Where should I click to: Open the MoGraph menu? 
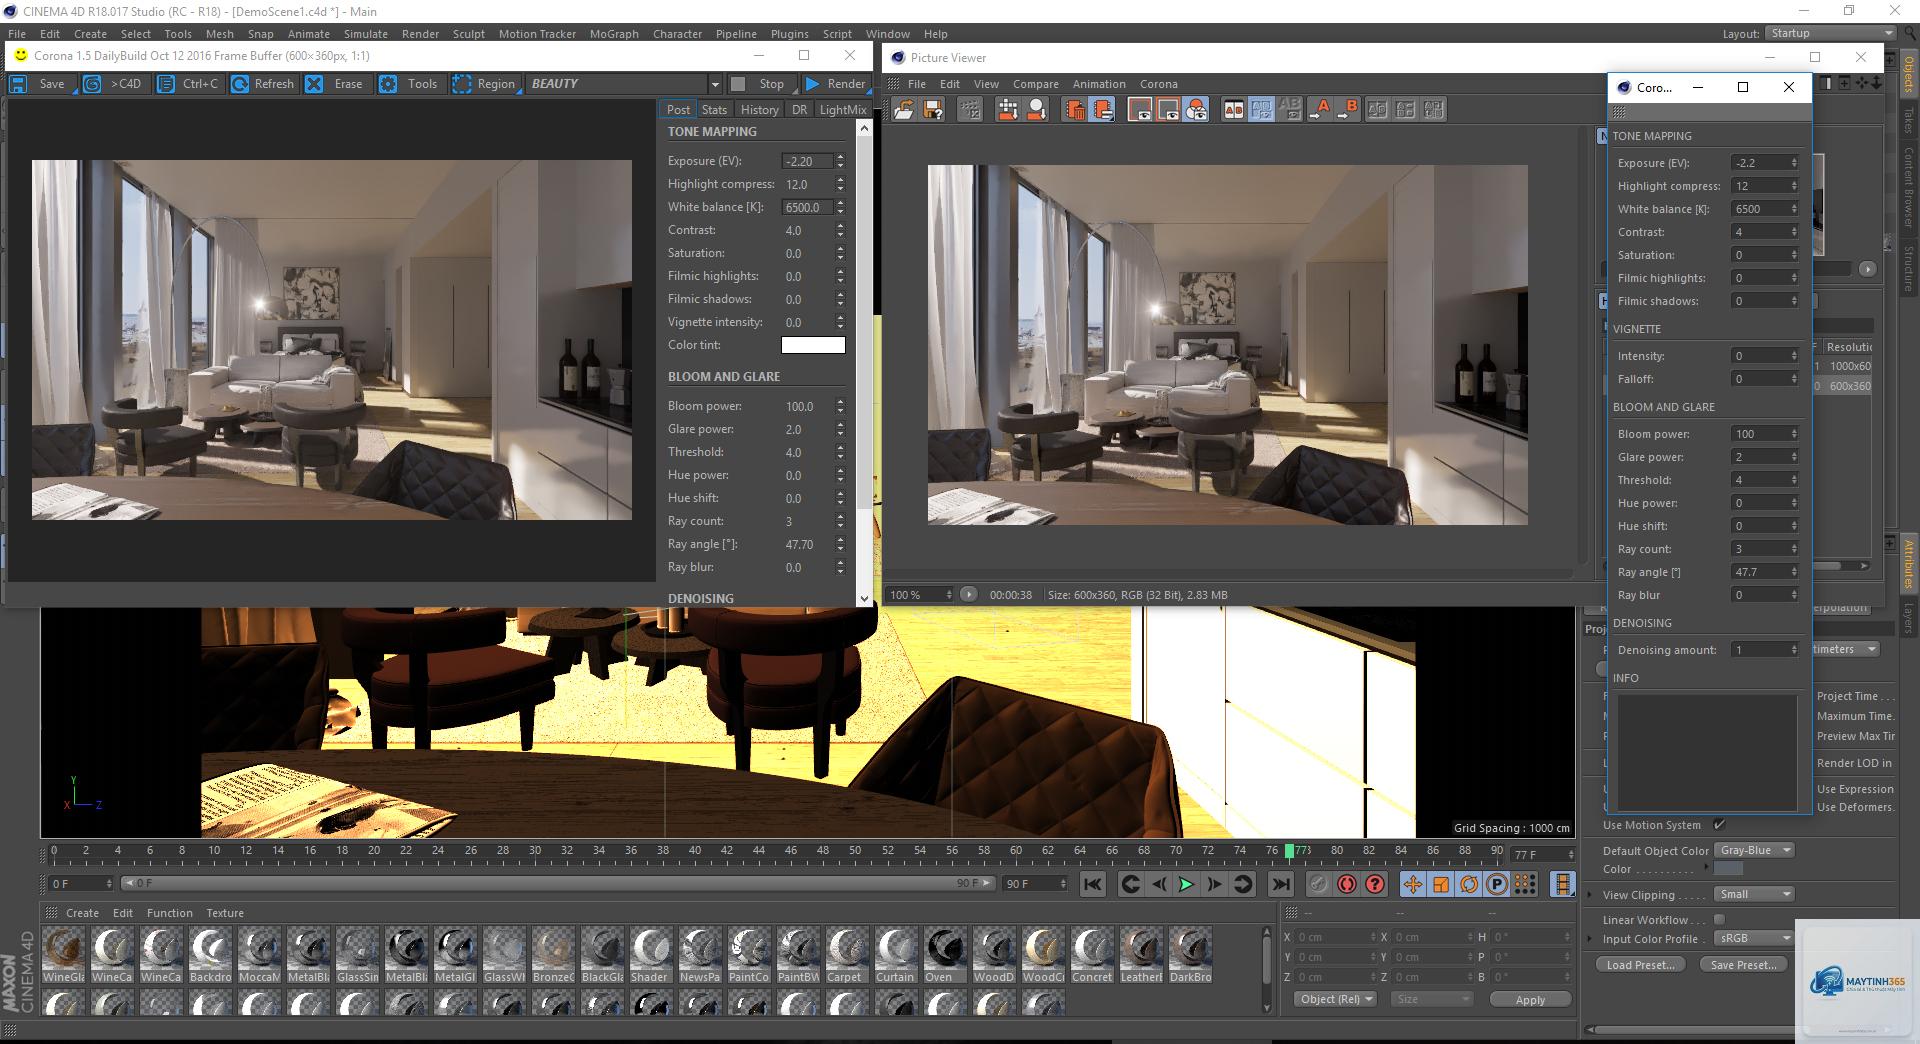pos(613,34)
